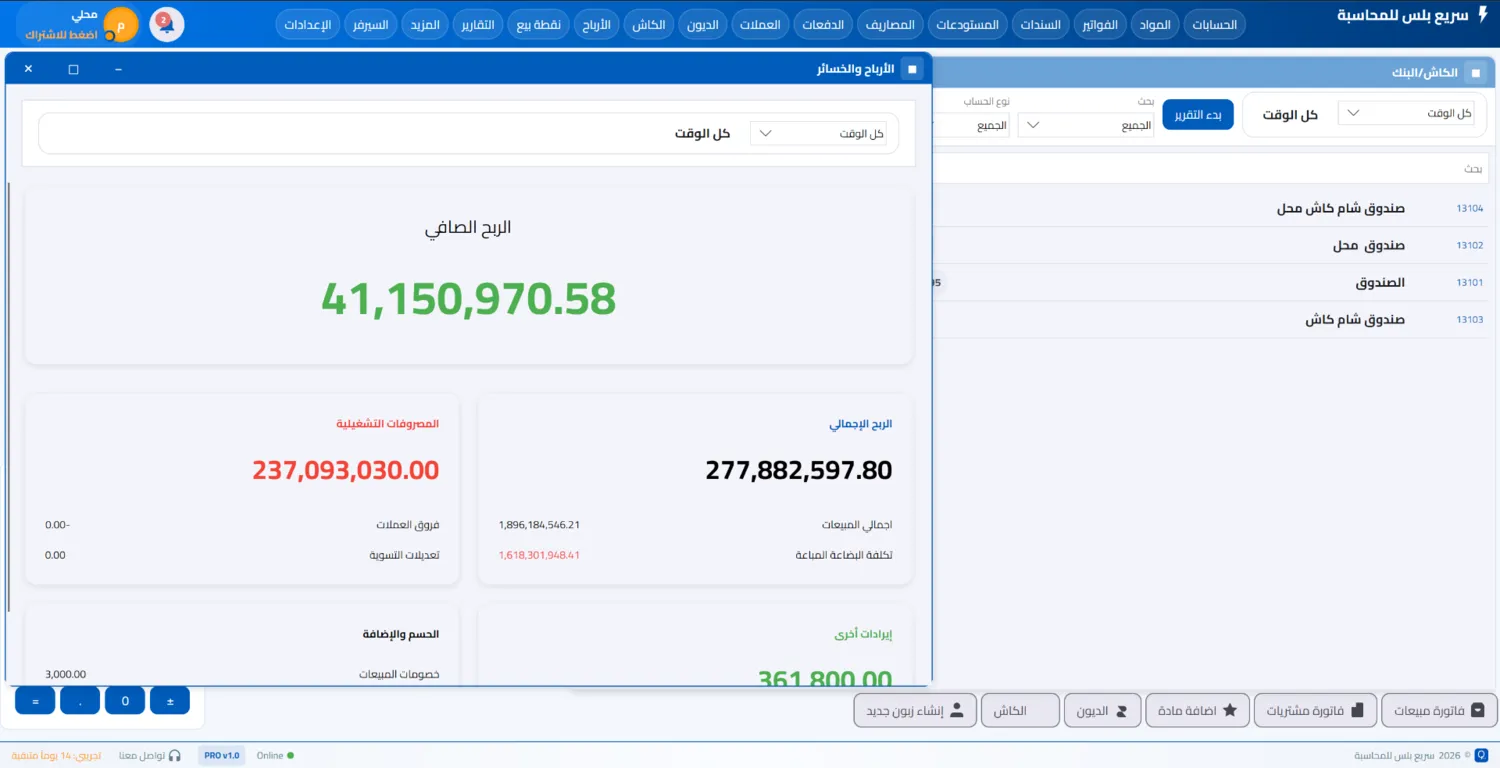Open the الدفعات menu
Viewport: 1500px width, 768px height.
point(823,25)
